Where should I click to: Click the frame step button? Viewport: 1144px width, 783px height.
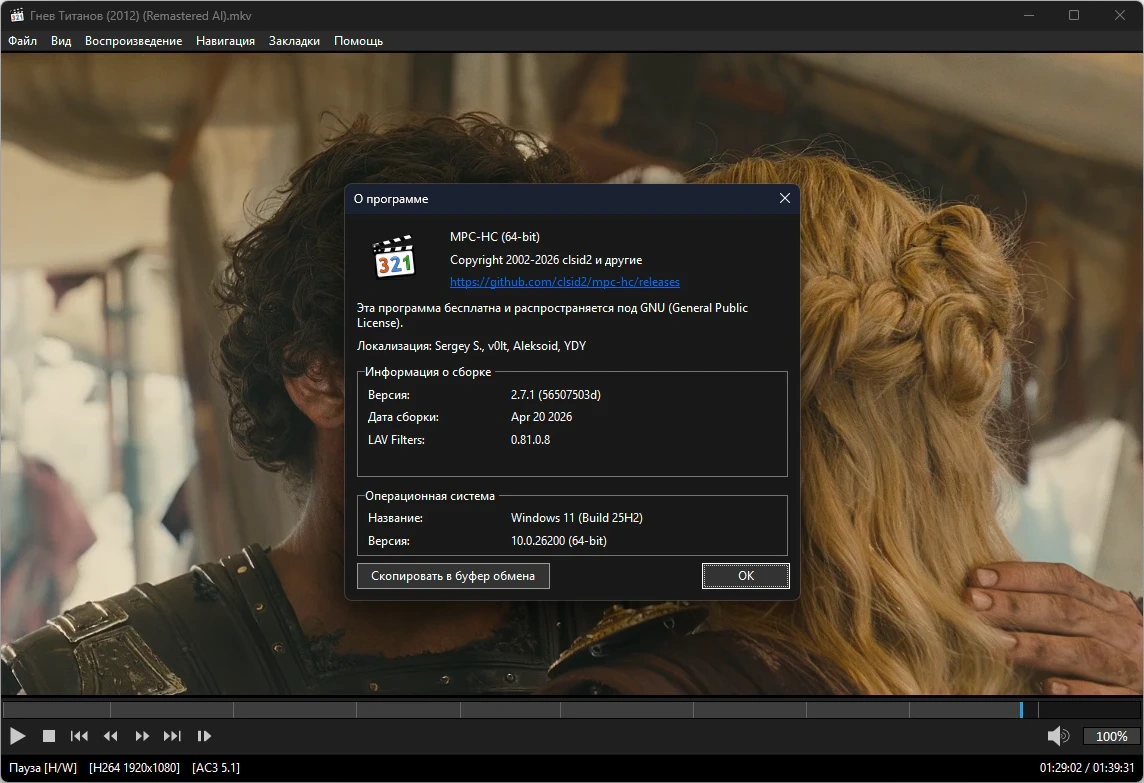[x=204, y=736]
